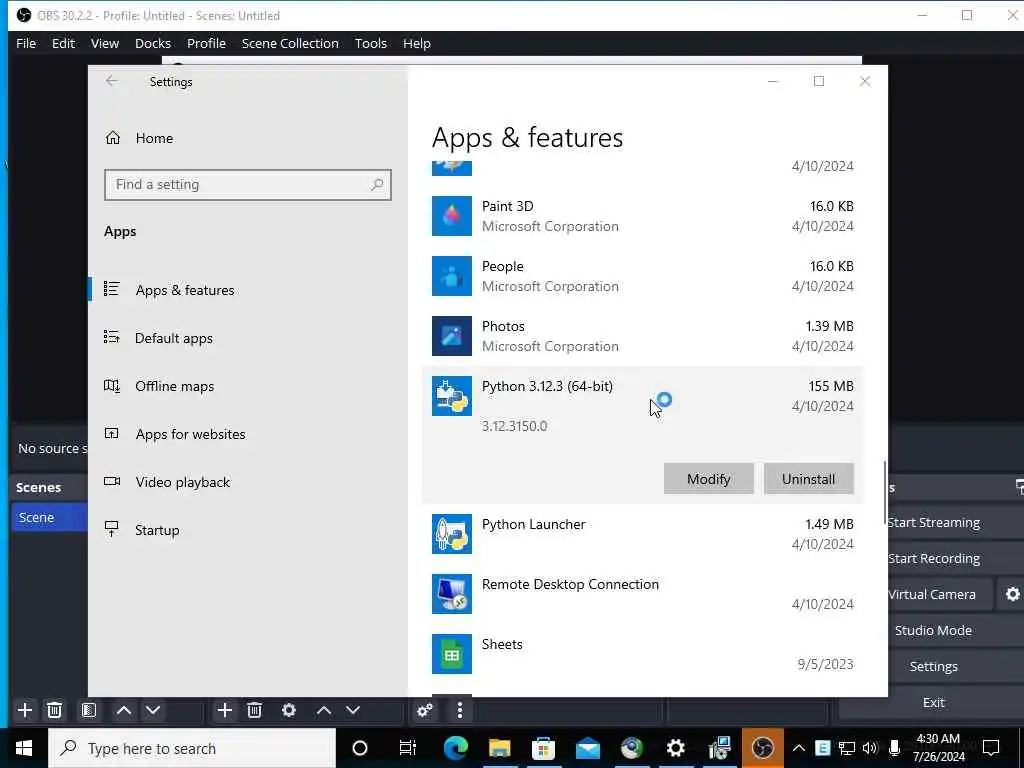Select Default apps in Settings sidebar
The image size is (1024, 768).
[174, 338]
